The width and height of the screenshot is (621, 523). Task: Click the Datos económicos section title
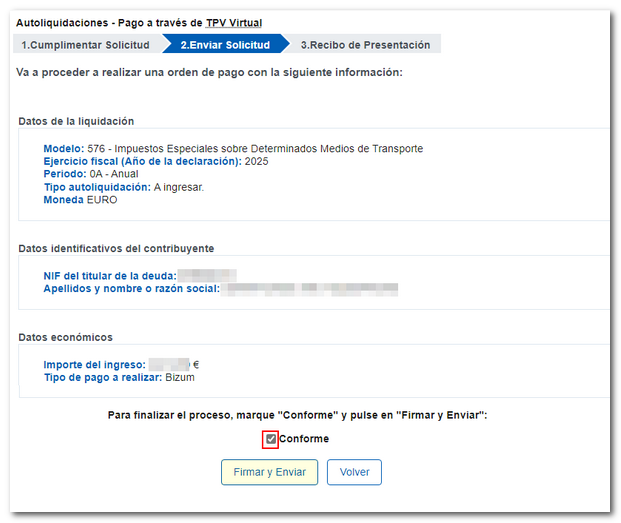point(66,337)
